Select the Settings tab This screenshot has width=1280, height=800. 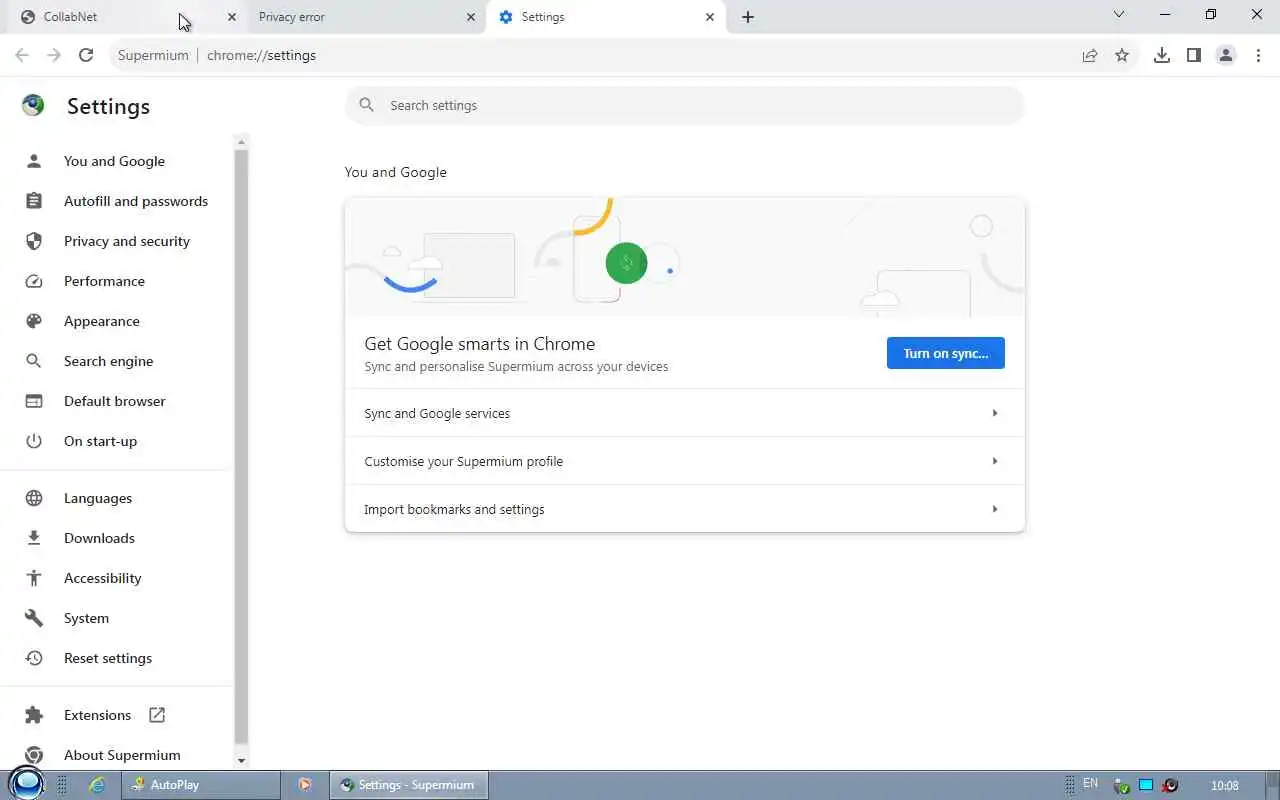(606, 17)
